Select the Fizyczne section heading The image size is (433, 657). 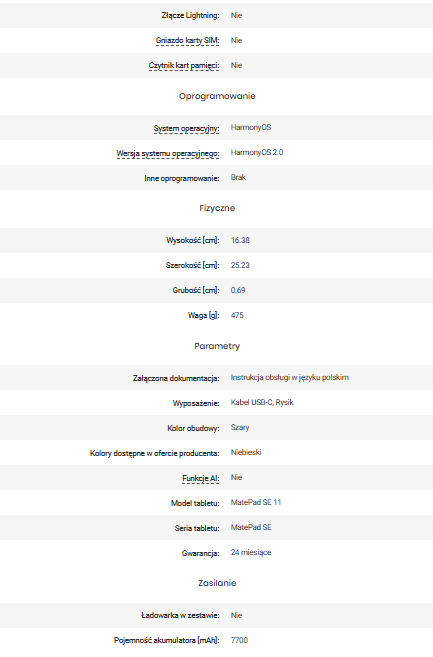pyautogui.click(x=217, y=208)
